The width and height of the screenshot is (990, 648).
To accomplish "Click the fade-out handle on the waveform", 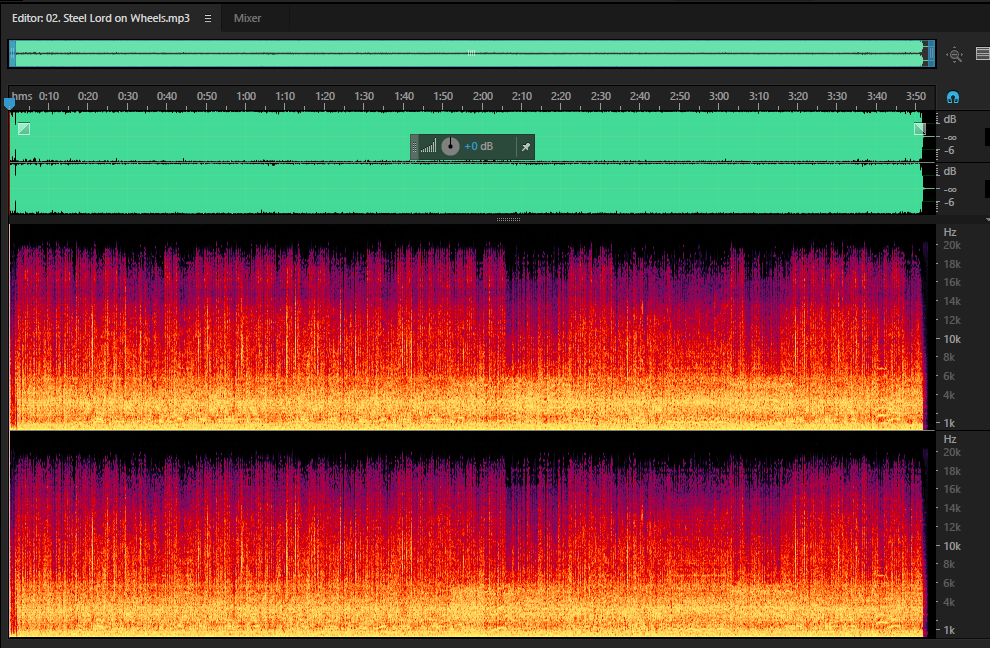I will click(920, 129).
